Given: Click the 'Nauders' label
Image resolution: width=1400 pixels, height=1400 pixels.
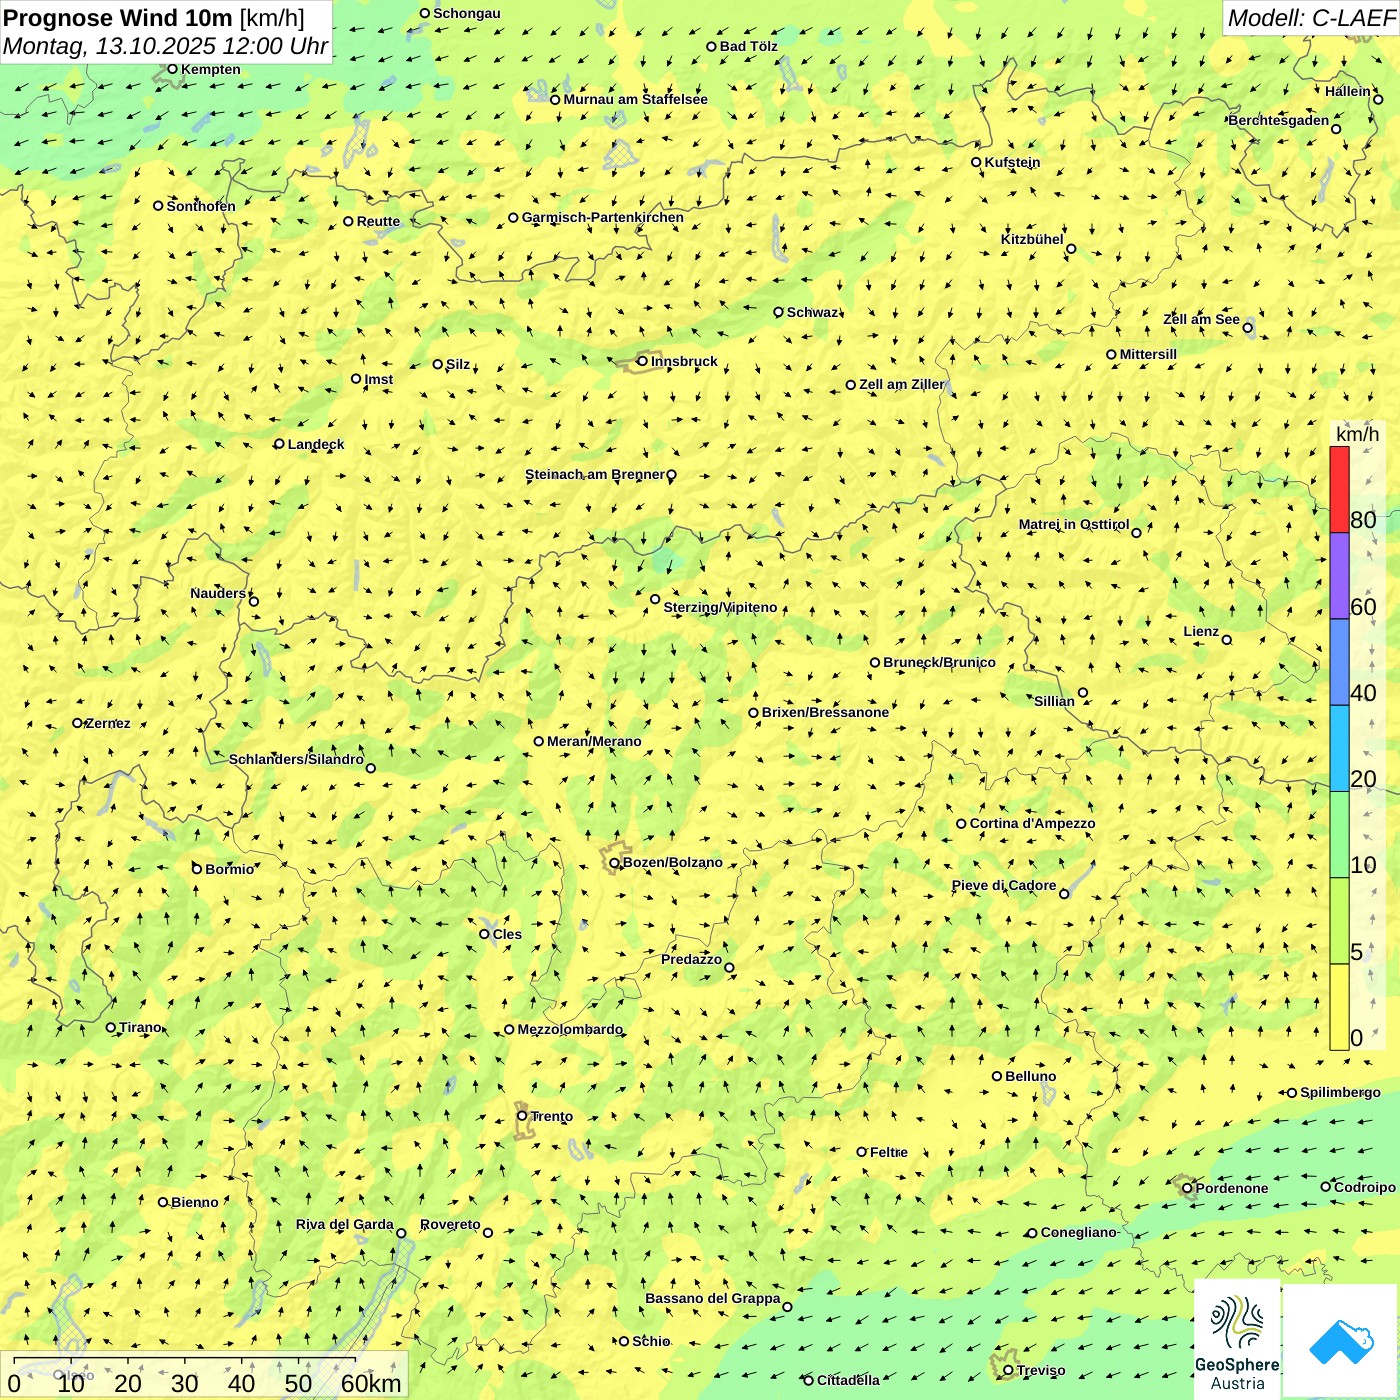Looking at the screenshot, I should pyautogui.click(x=218, y=593).
